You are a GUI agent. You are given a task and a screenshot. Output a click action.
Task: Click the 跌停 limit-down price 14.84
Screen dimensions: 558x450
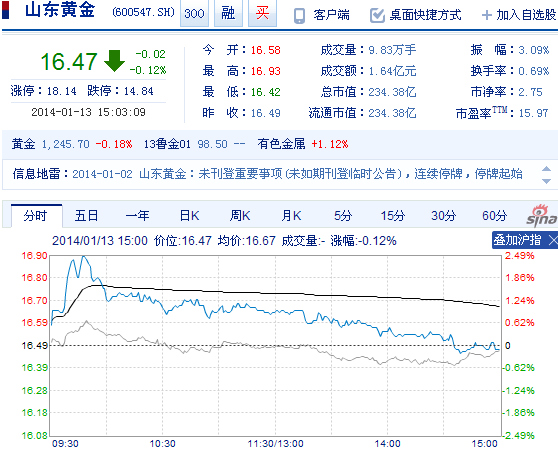(138, 91)
